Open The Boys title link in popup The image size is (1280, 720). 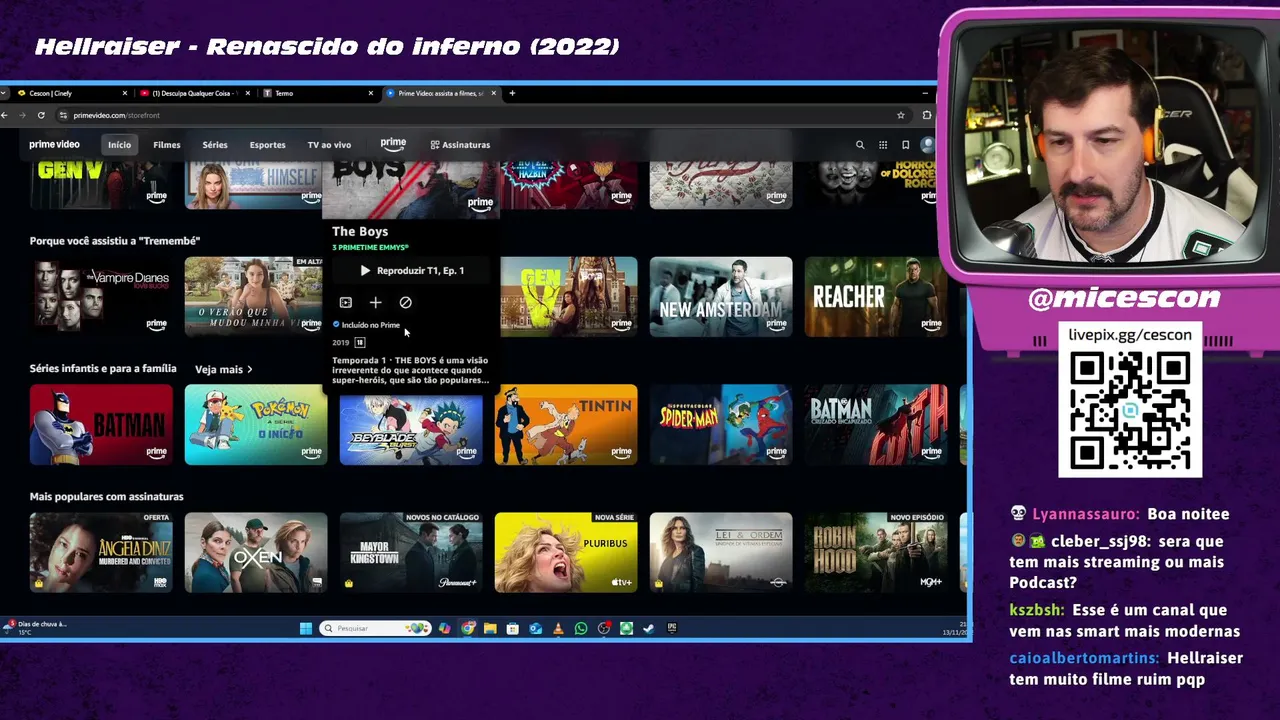360,231
